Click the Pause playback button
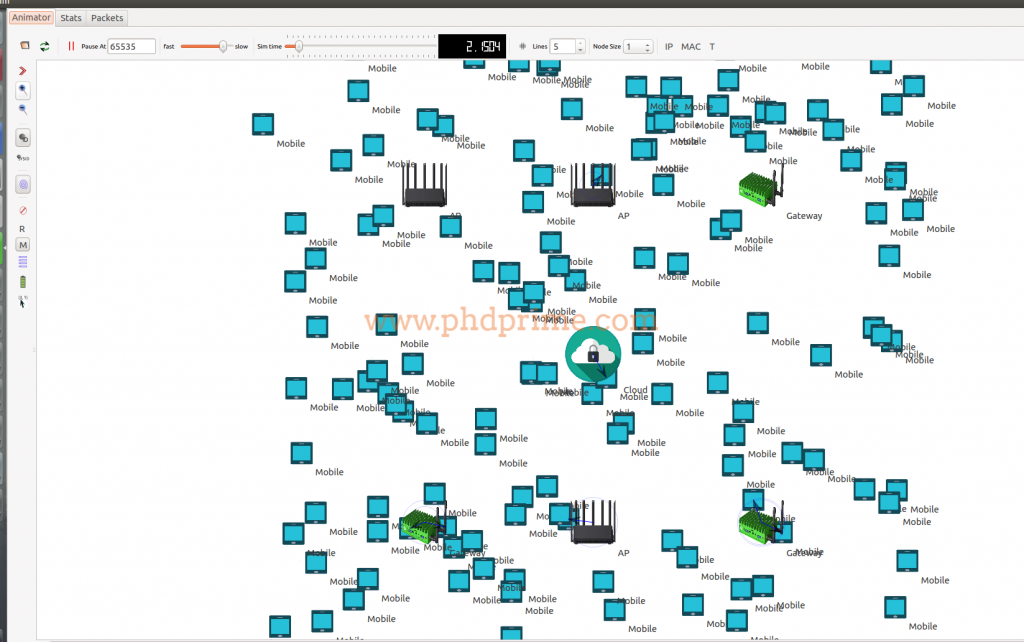 72,46
